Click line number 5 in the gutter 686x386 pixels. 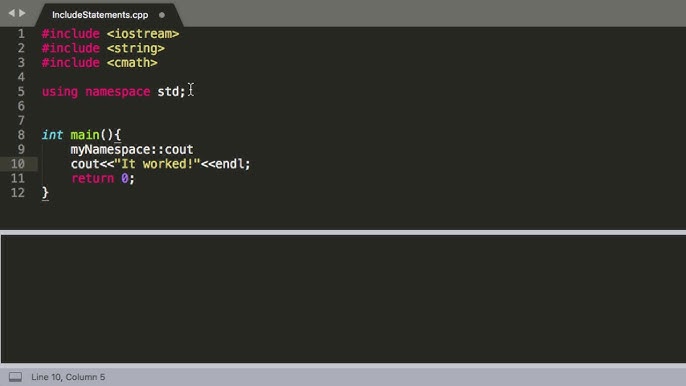tap(21, 91)
